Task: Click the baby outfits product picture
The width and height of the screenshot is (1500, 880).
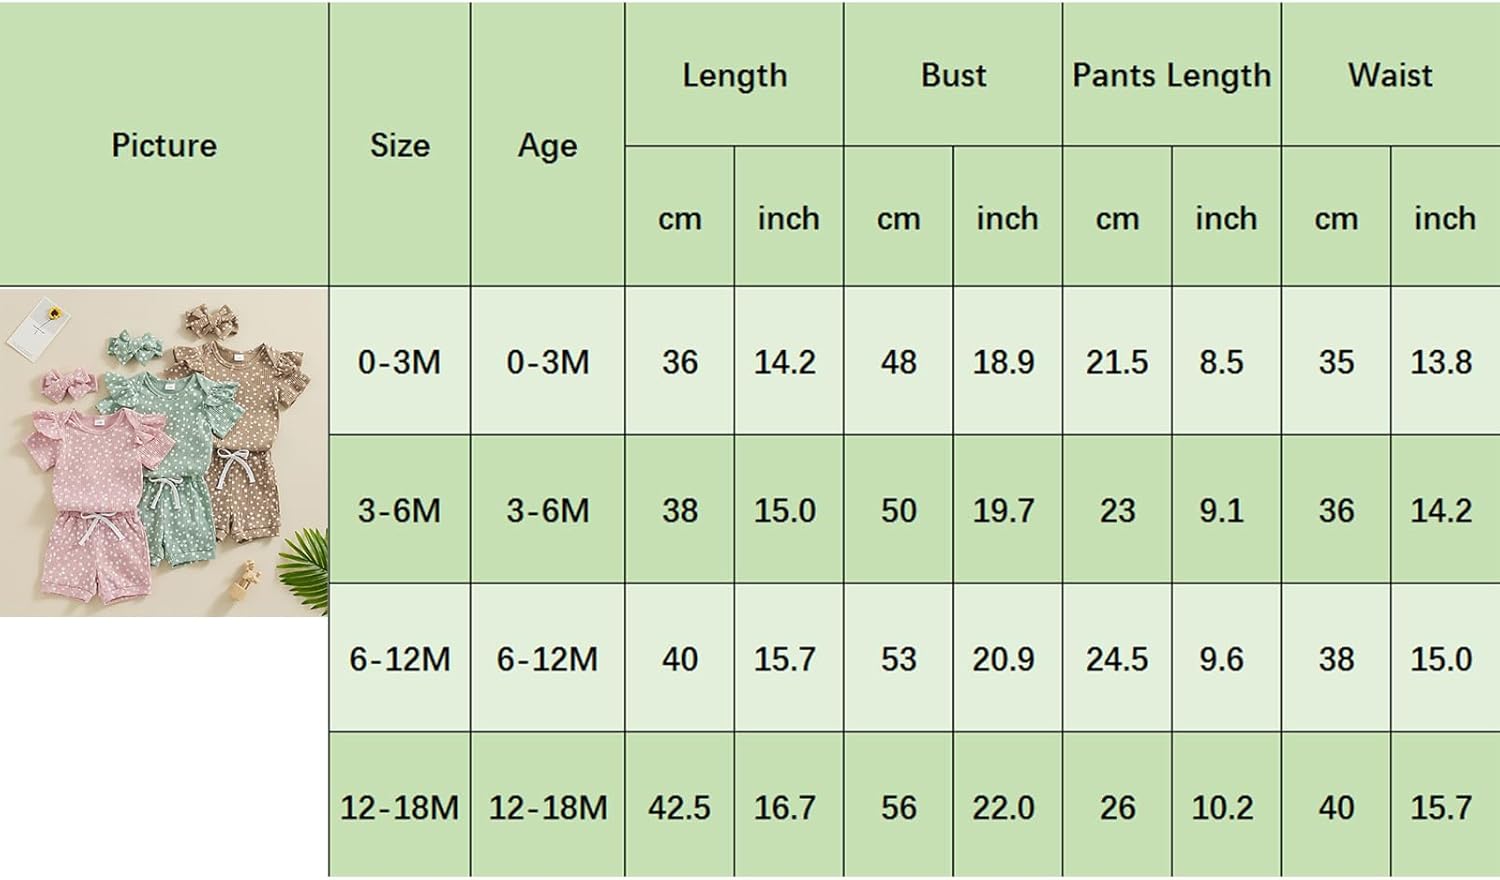Action: 164,452
